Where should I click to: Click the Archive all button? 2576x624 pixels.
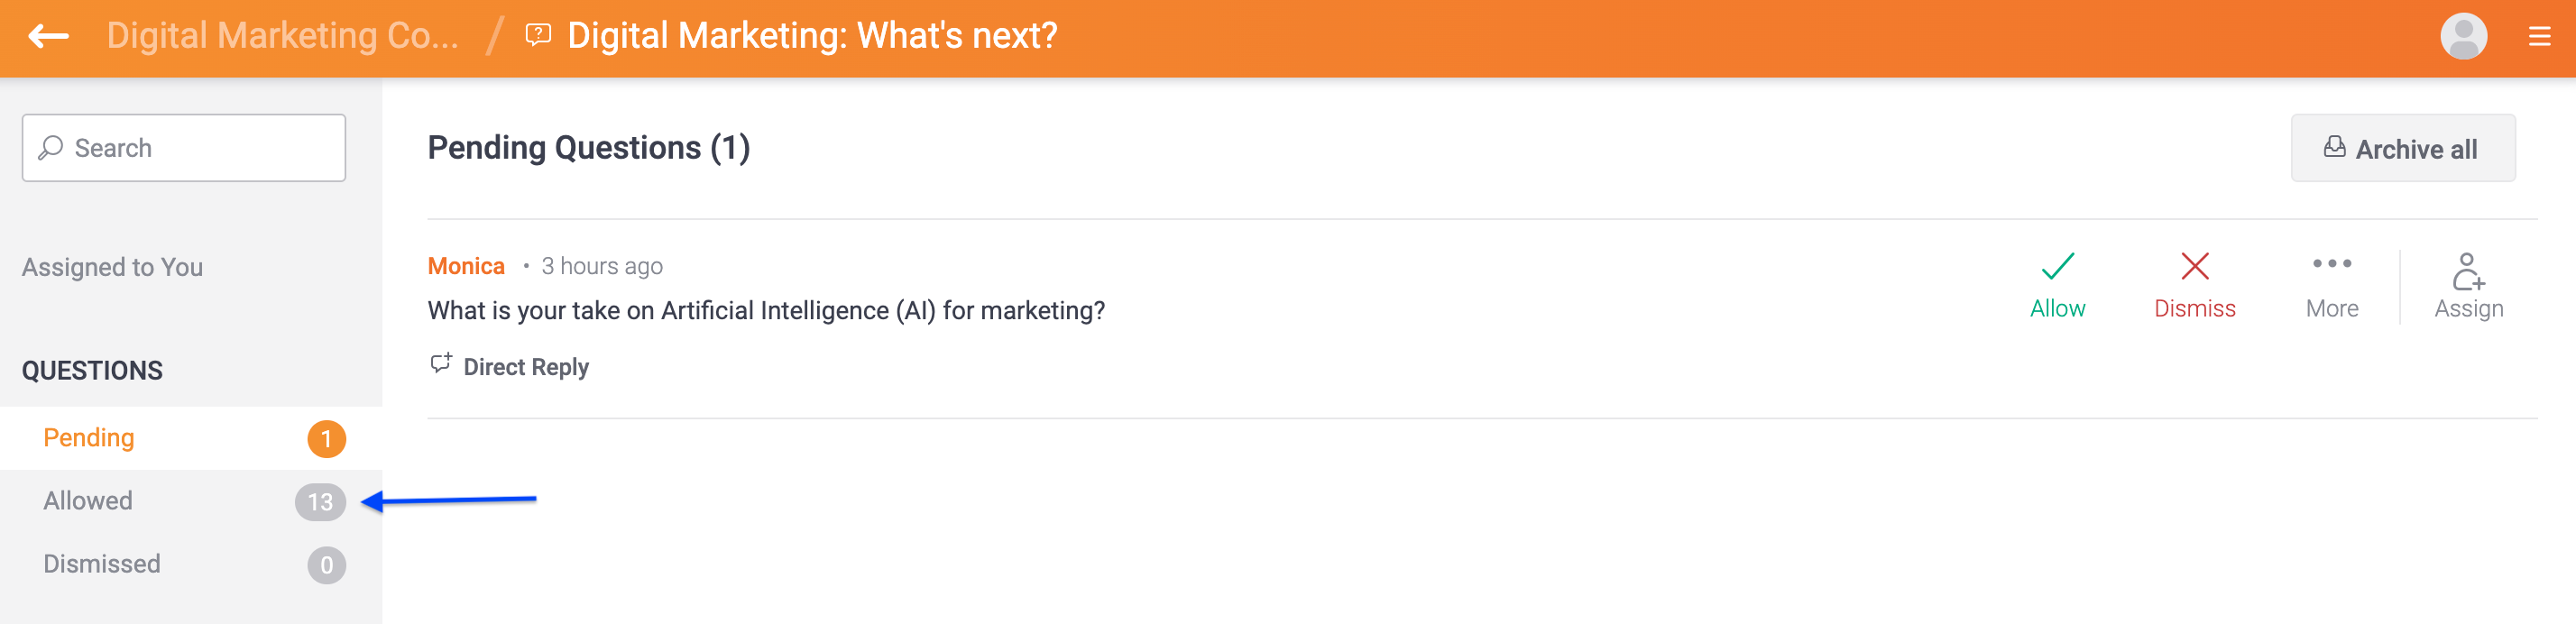pyautogui.click(x=2403, y=148)
